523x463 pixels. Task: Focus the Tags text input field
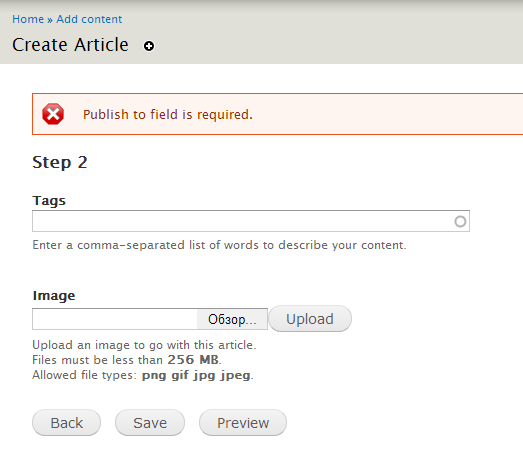point(251,221)
